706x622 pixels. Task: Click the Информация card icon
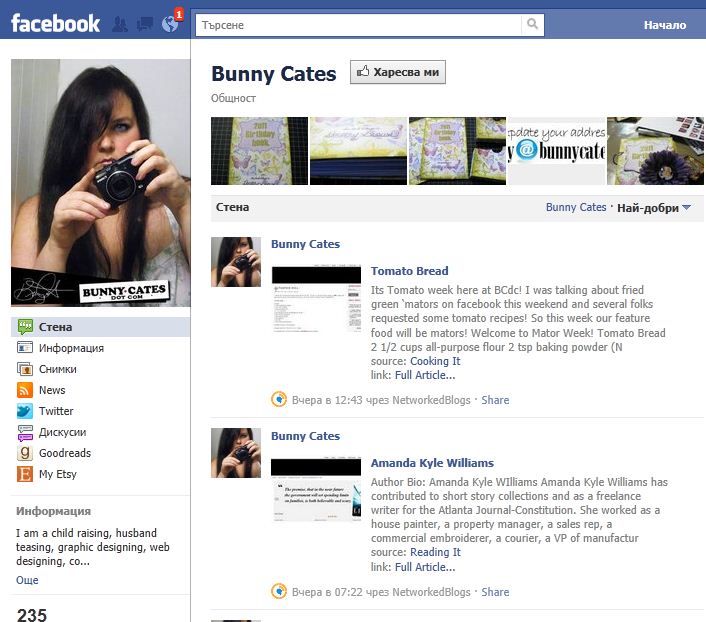(x=25, y=348)
